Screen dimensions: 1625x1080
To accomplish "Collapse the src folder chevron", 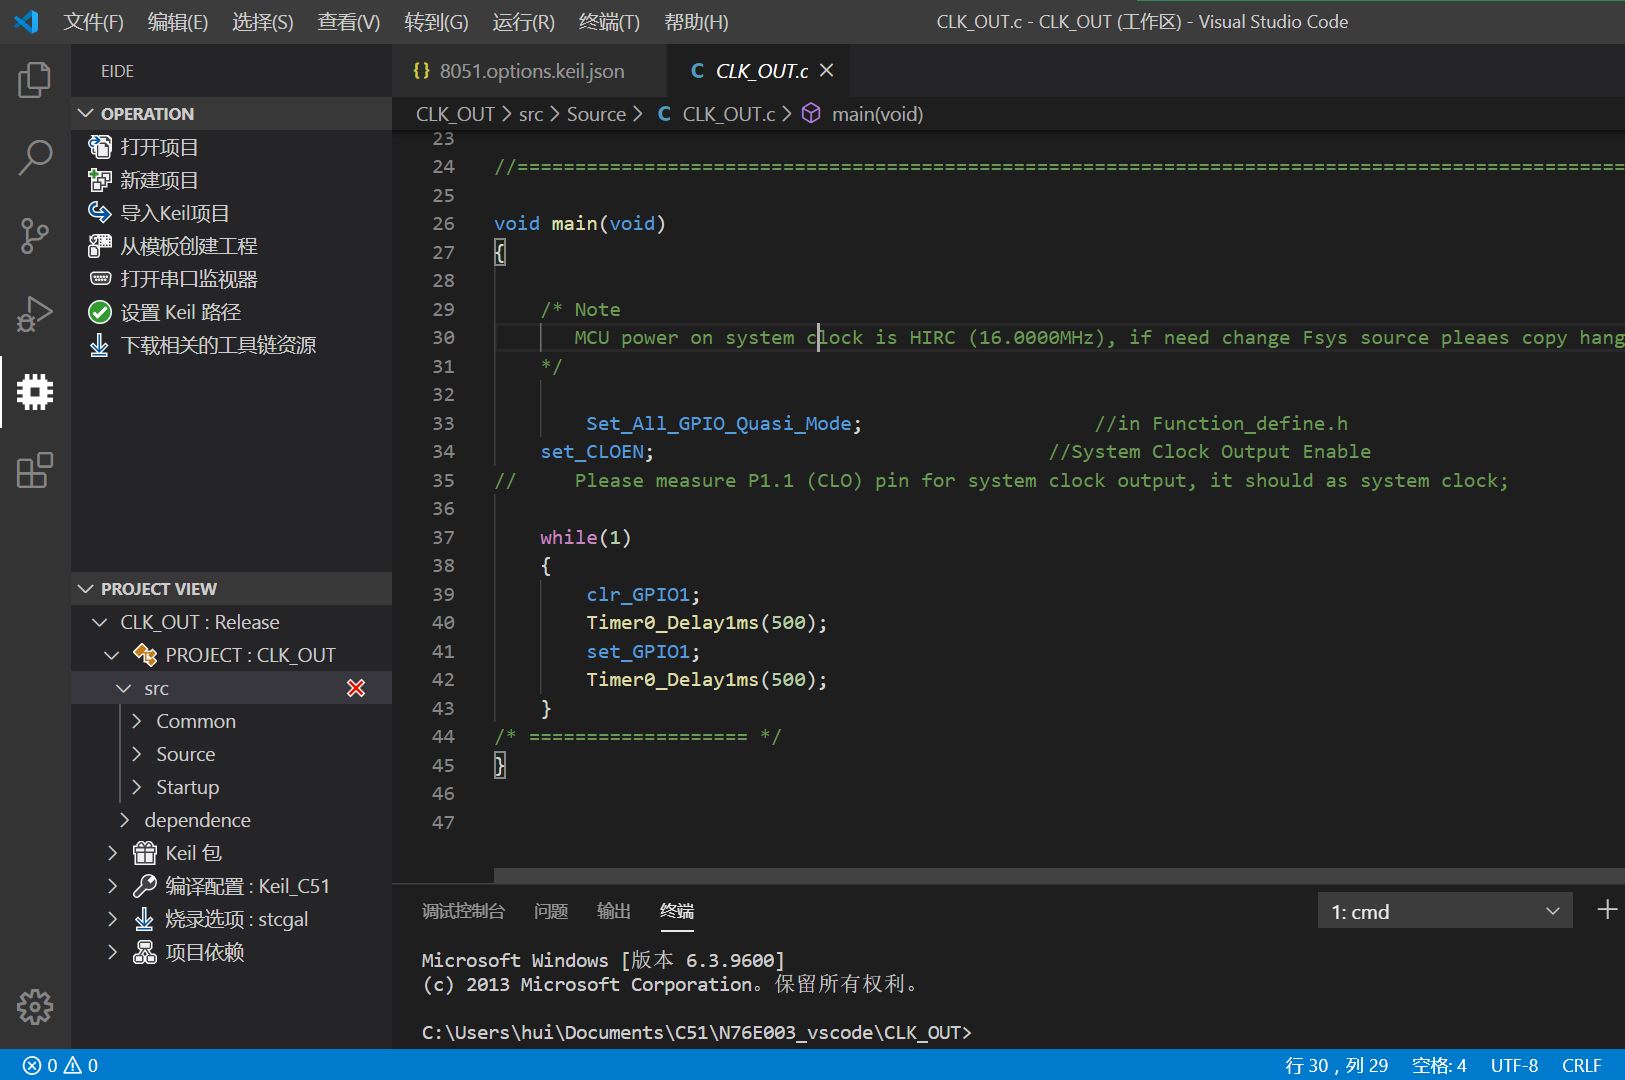I will tap(124, 688).
